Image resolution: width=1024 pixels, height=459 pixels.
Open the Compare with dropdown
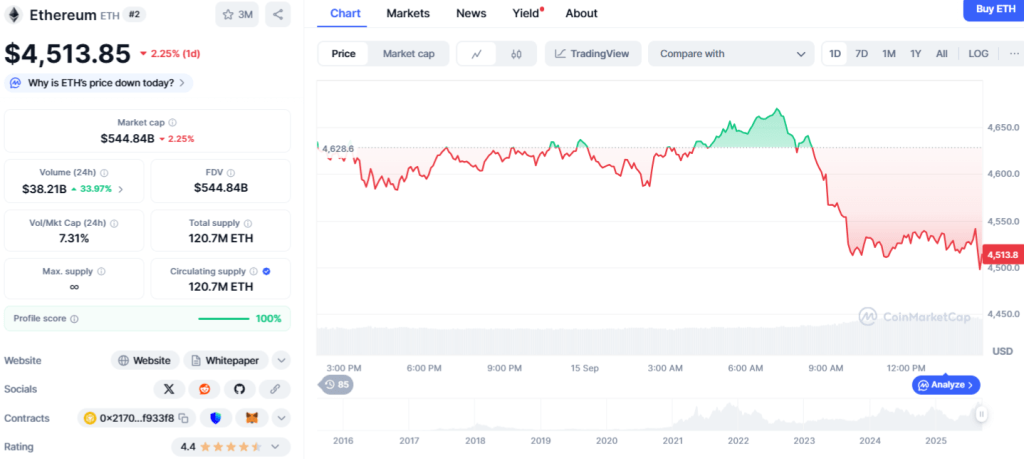(731, 54)
